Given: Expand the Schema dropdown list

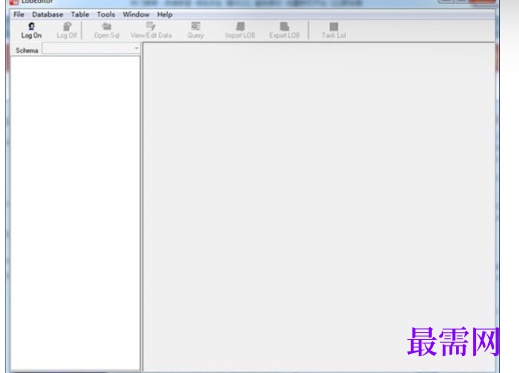Looking at the screenshot, I should (x=136, y=49).
